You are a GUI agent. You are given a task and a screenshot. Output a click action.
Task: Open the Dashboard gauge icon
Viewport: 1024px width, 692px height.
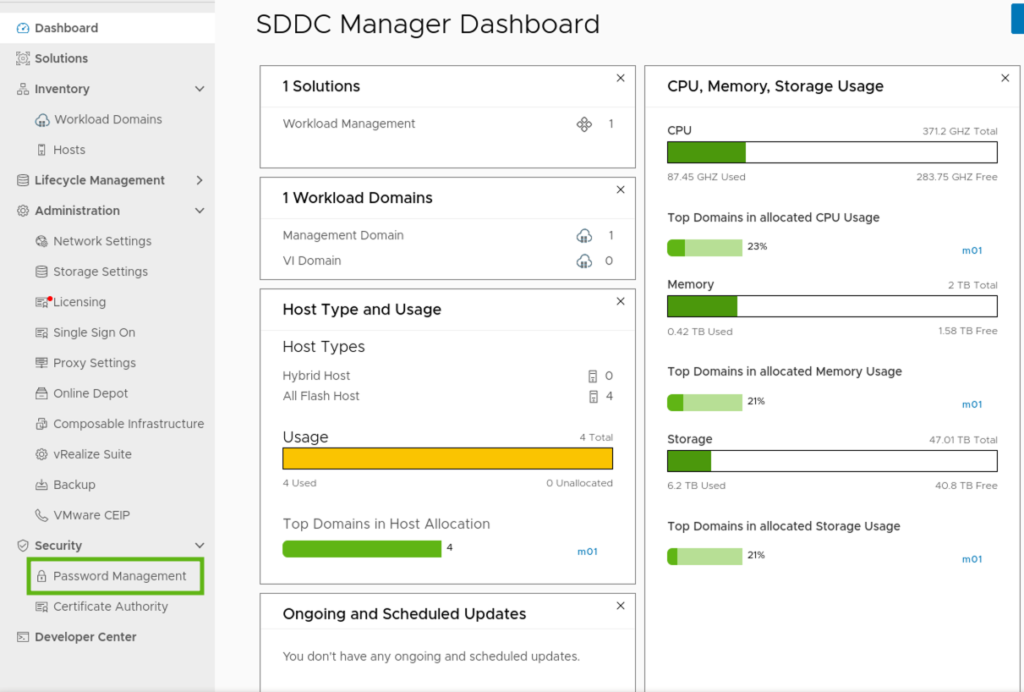23,28
